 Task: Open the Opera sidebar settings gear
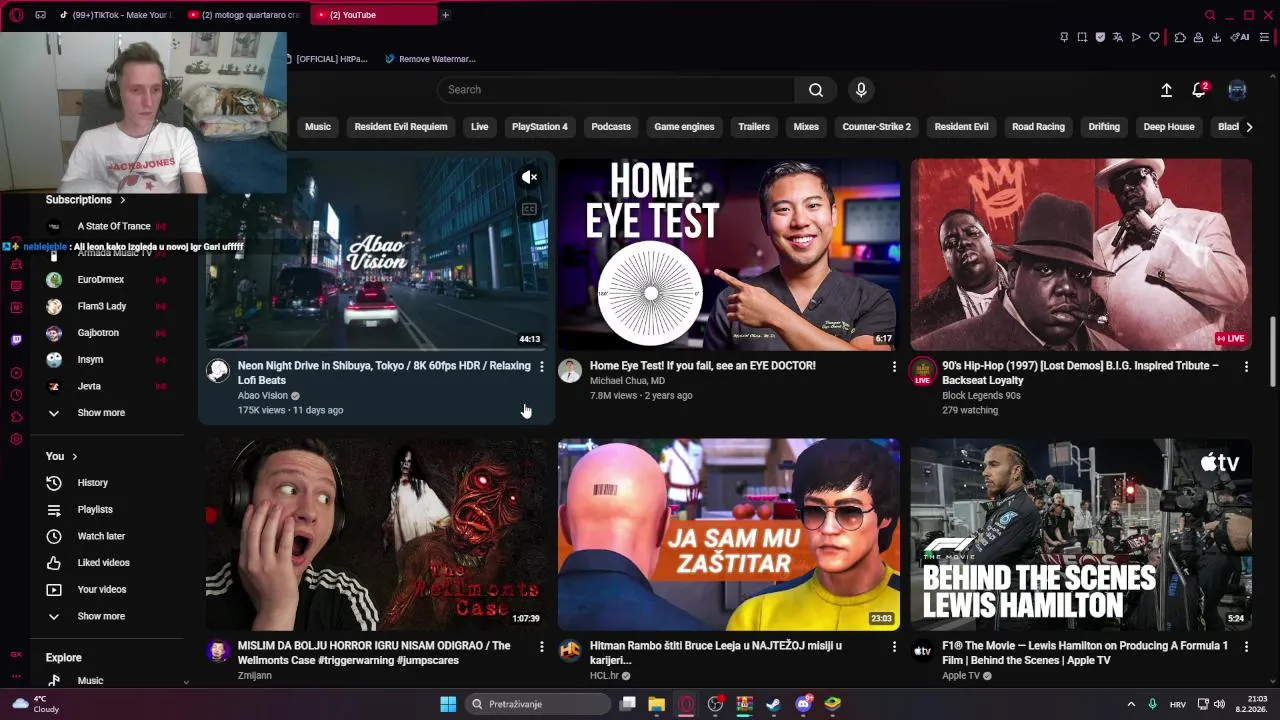[x=16, y=439]
